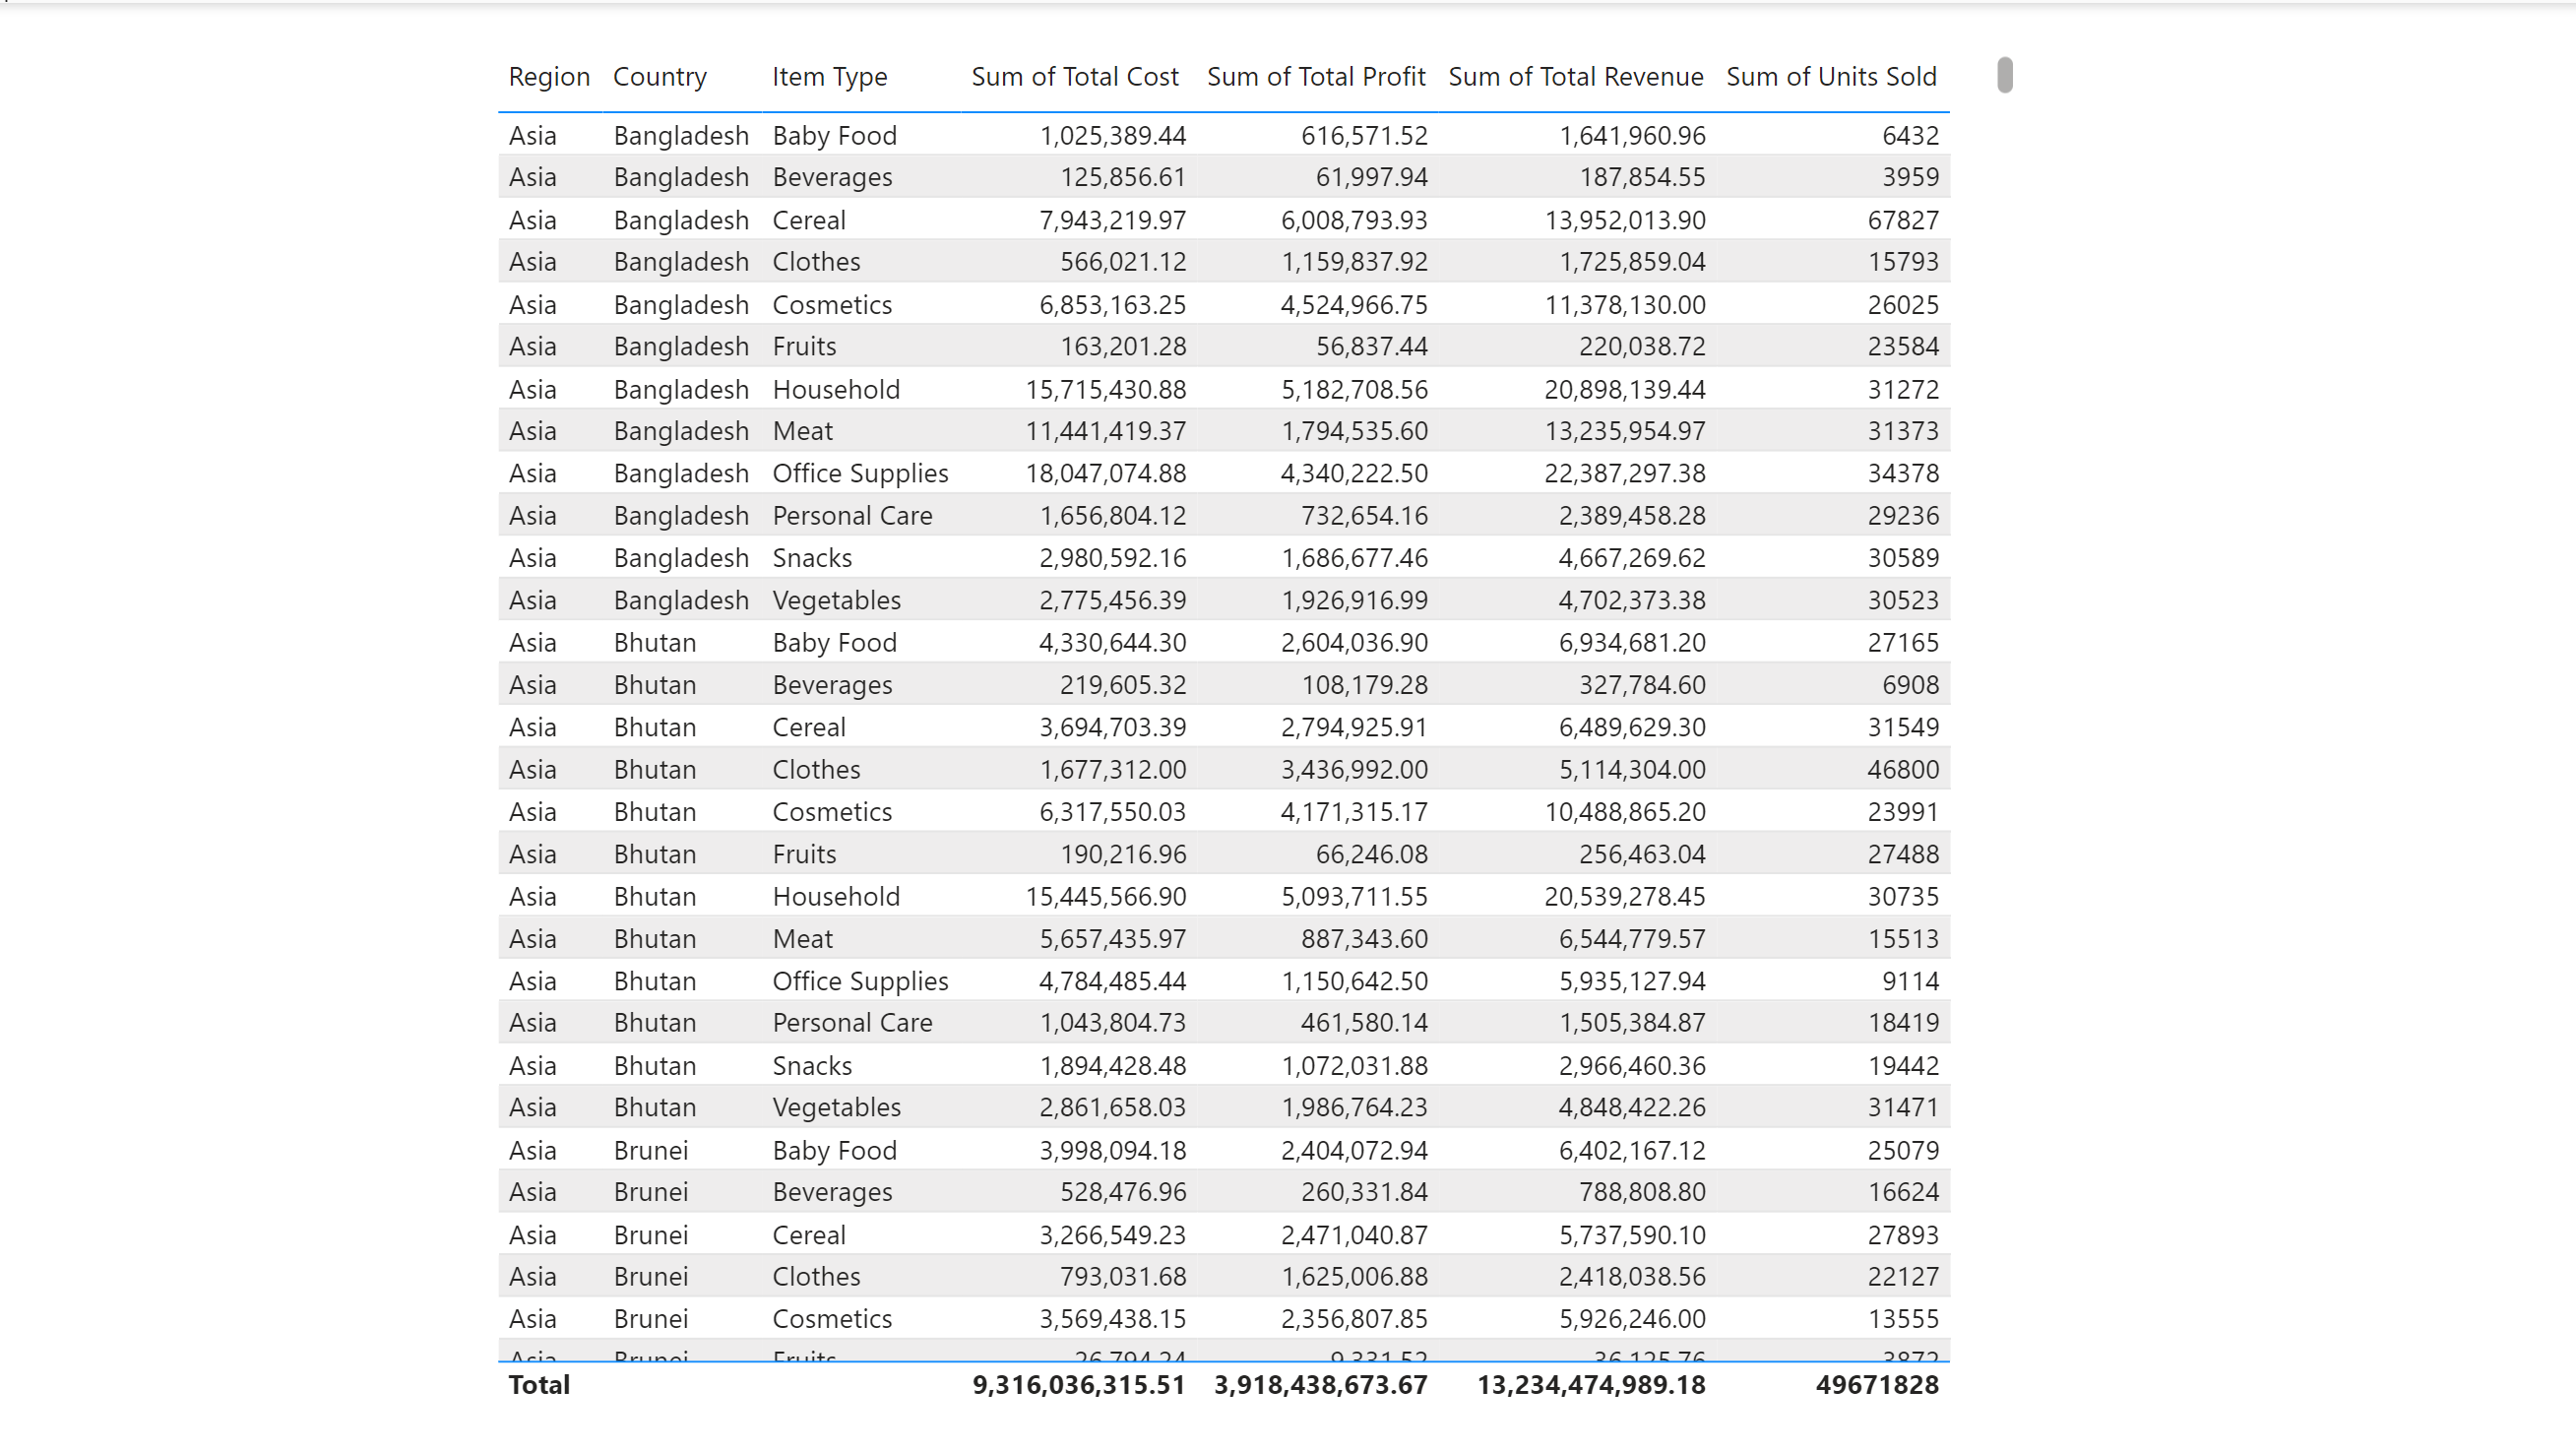
Task: Select the Bangladesh Baby Food row
Action: (x=1224, y=135)
